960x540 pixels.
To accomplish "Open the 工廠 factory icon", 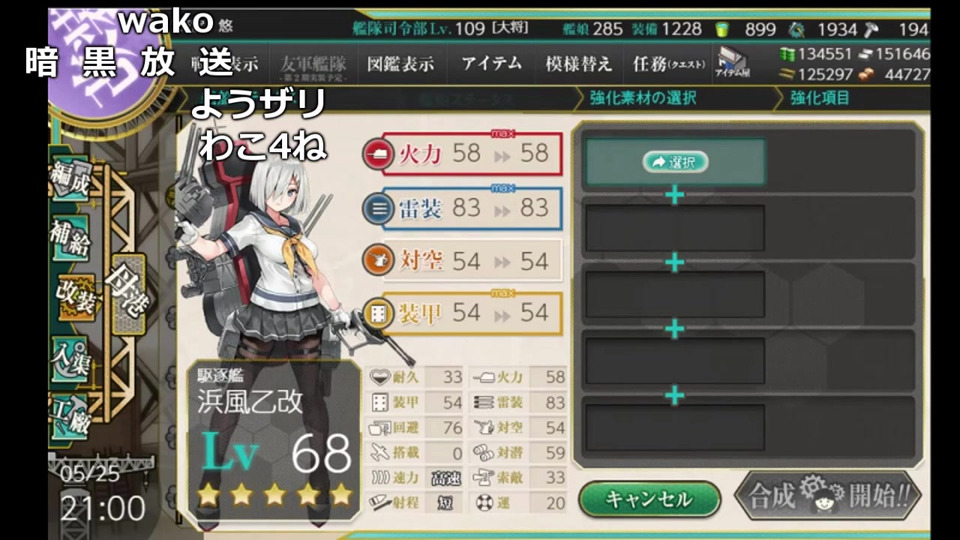I will click(70, 418).
